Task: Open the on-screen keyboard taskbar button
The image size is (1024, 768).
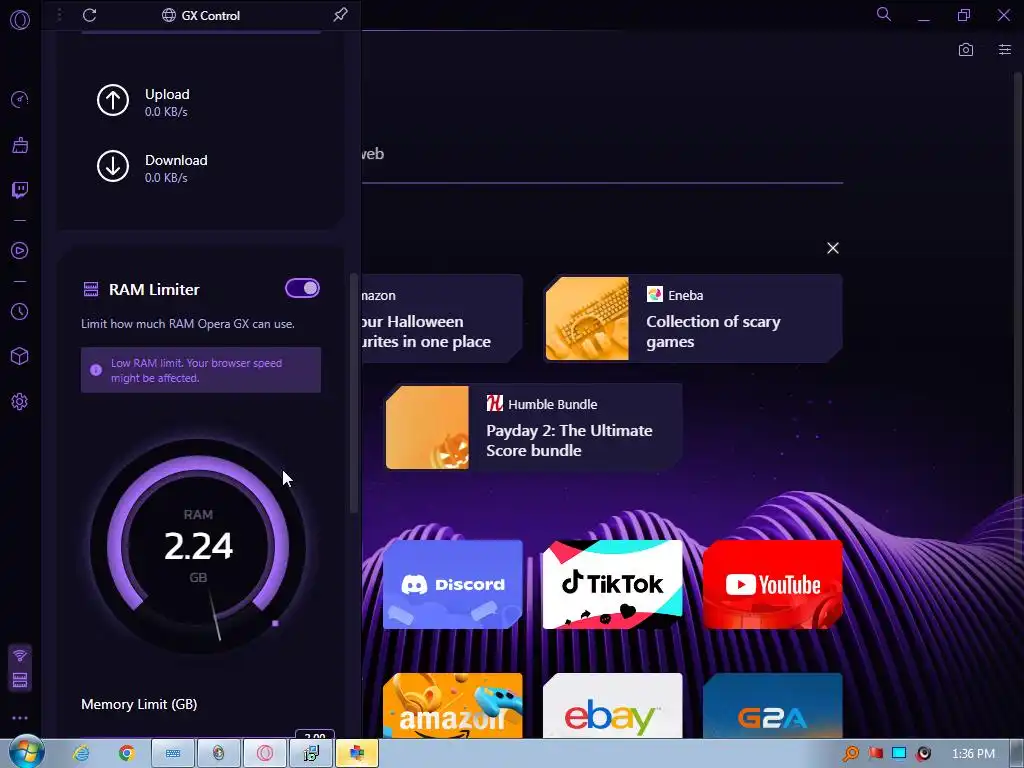Action: [173, 753]
